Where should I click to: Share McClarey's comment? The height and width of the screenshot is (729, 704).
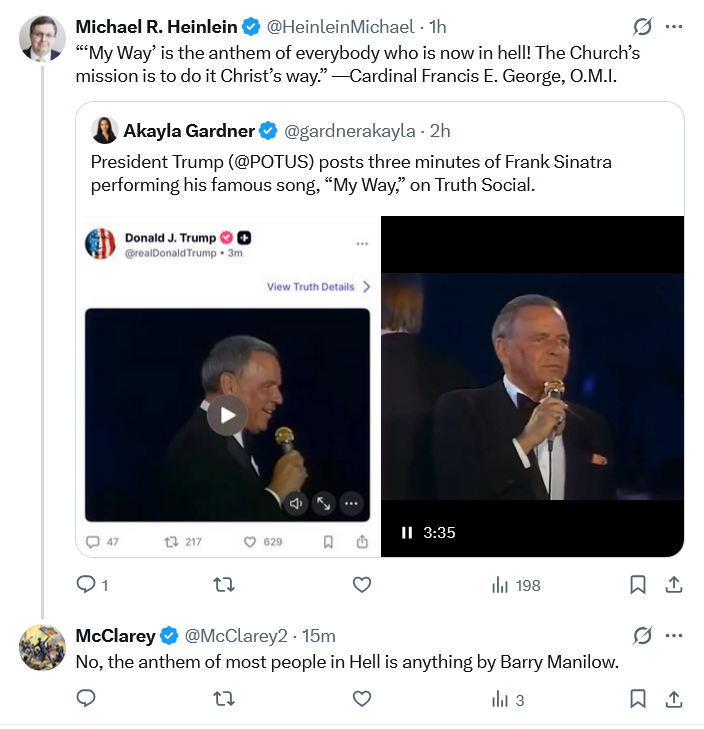674,699
